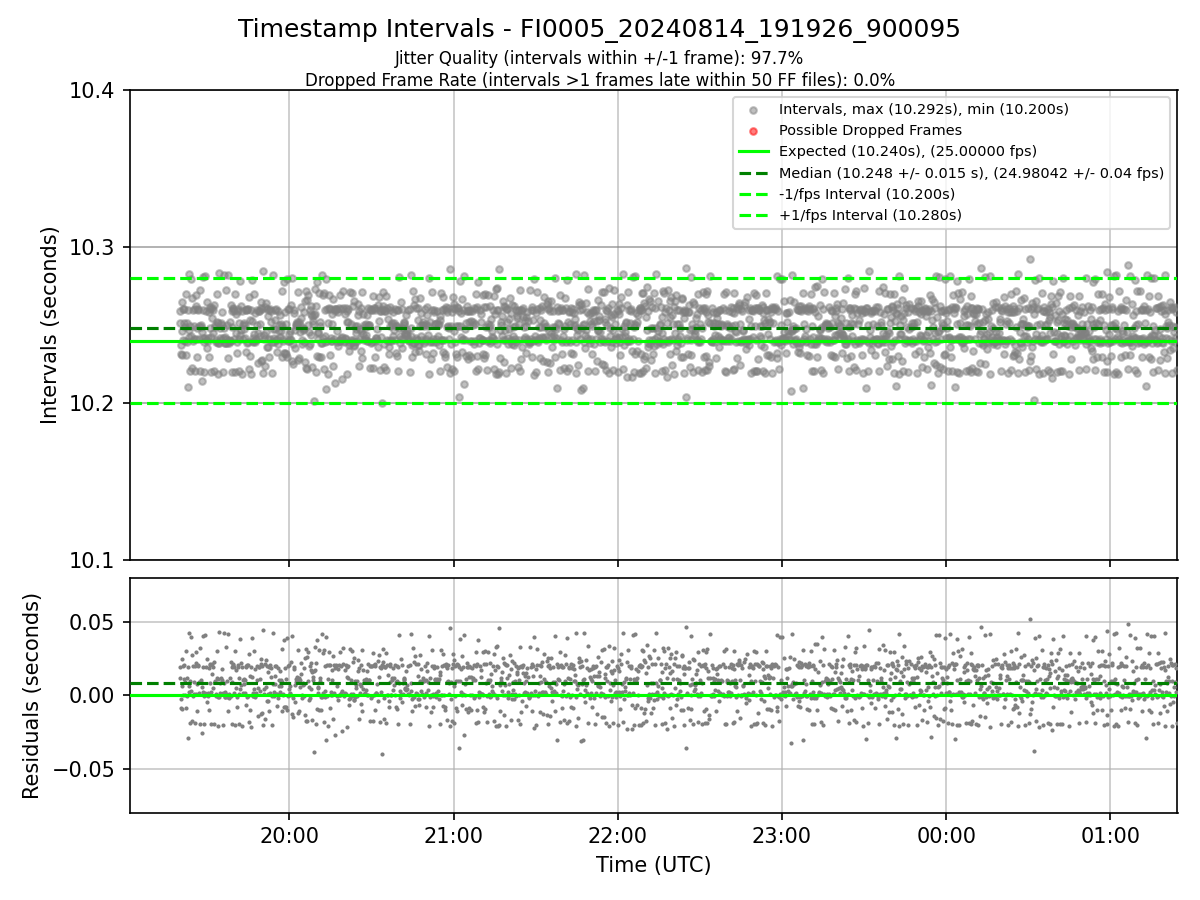
Task: Click the 'Dropped Frame Rate' subtitle line
Action: [599, 80]
